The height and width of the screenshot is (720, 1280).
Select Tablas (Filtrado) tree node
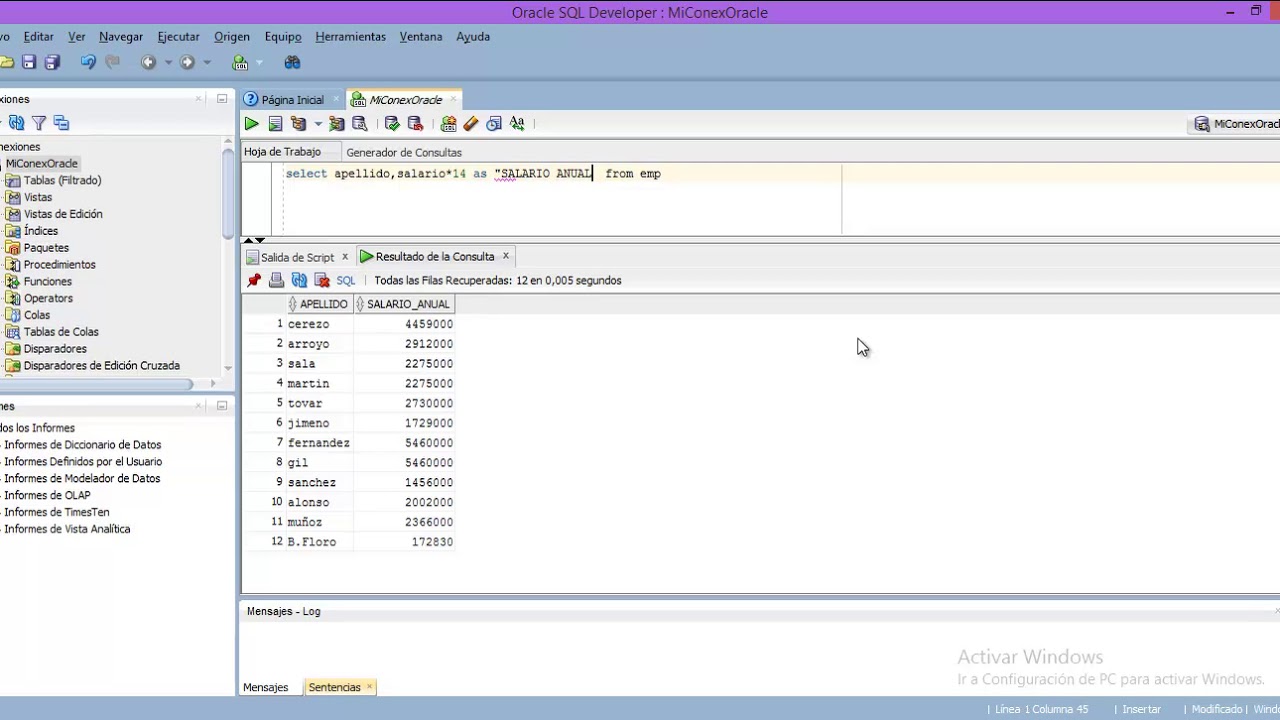click(x=62, y=181)
